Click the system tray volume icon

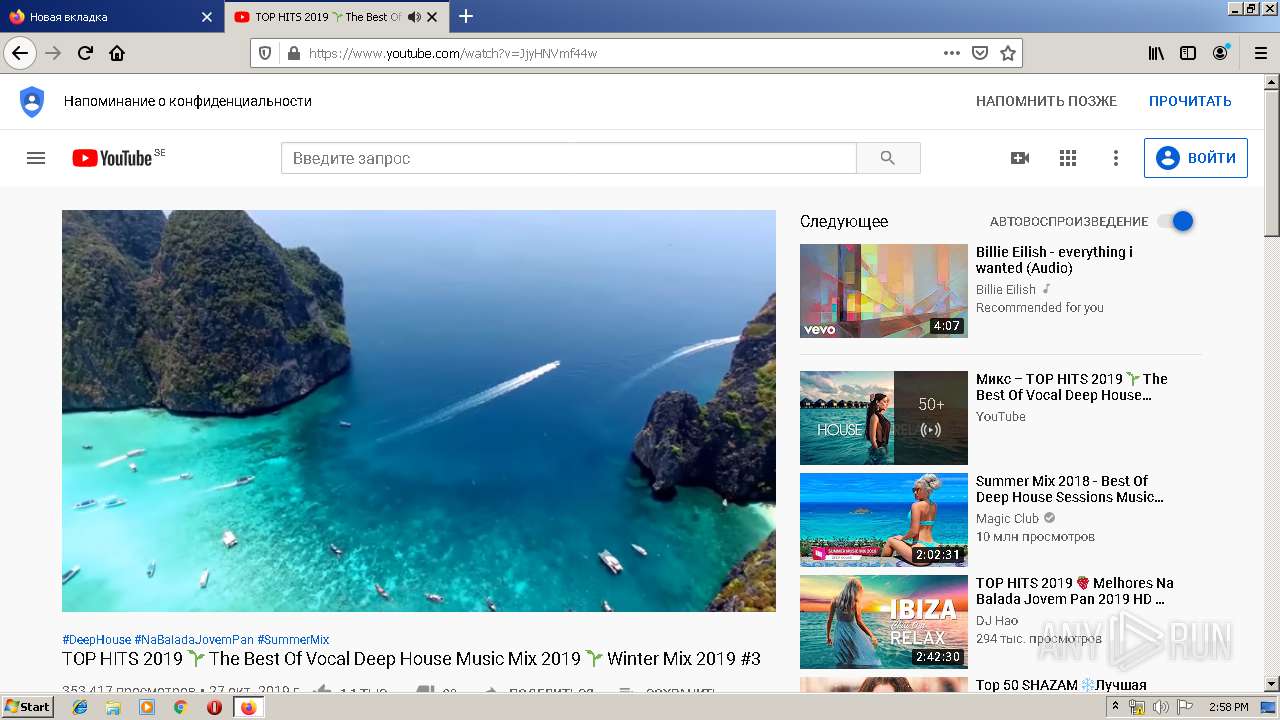tap(1160, 707)
